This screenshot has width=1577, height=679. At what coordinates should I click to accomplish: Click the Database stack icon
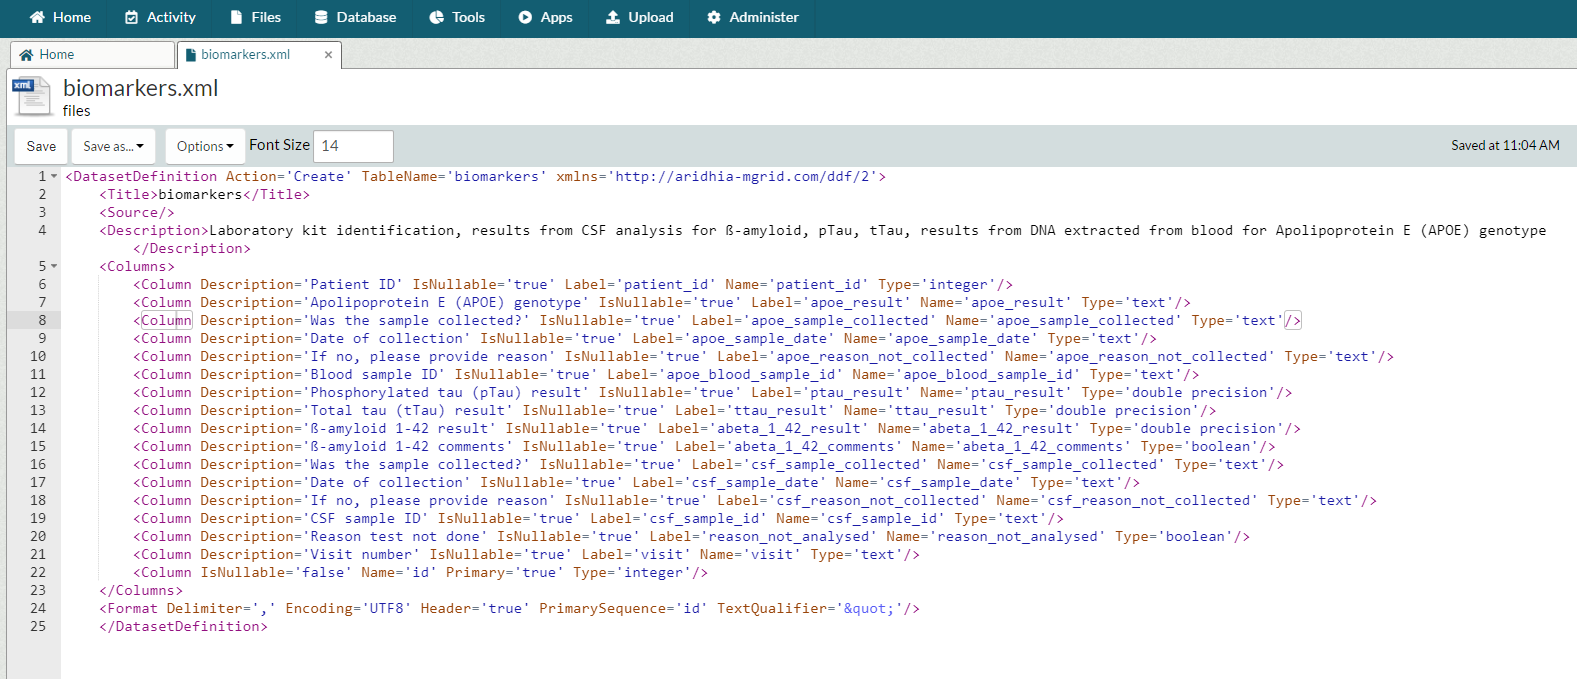coord(321,17)
